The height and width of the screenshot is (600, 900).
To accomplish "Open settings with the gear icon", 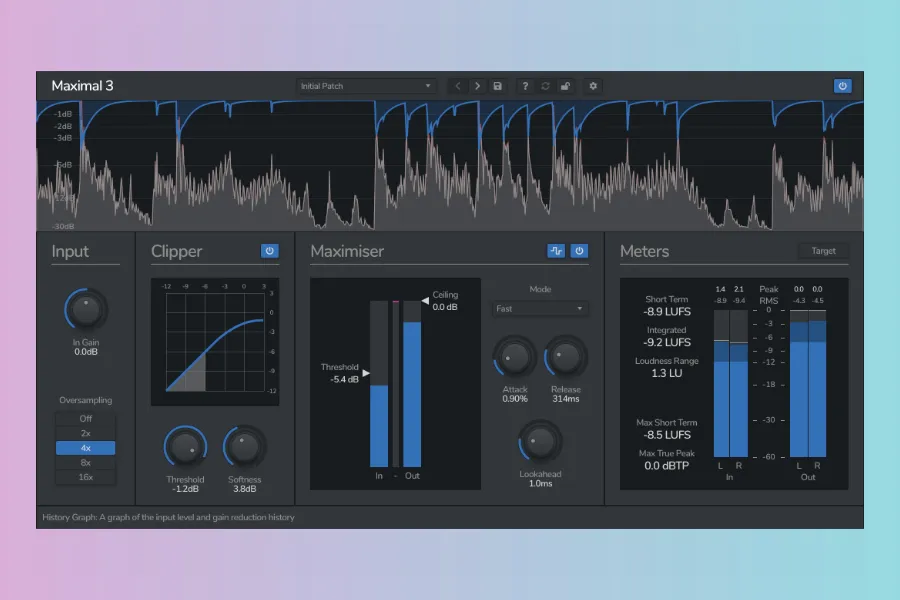I will [x=593, y=86].
